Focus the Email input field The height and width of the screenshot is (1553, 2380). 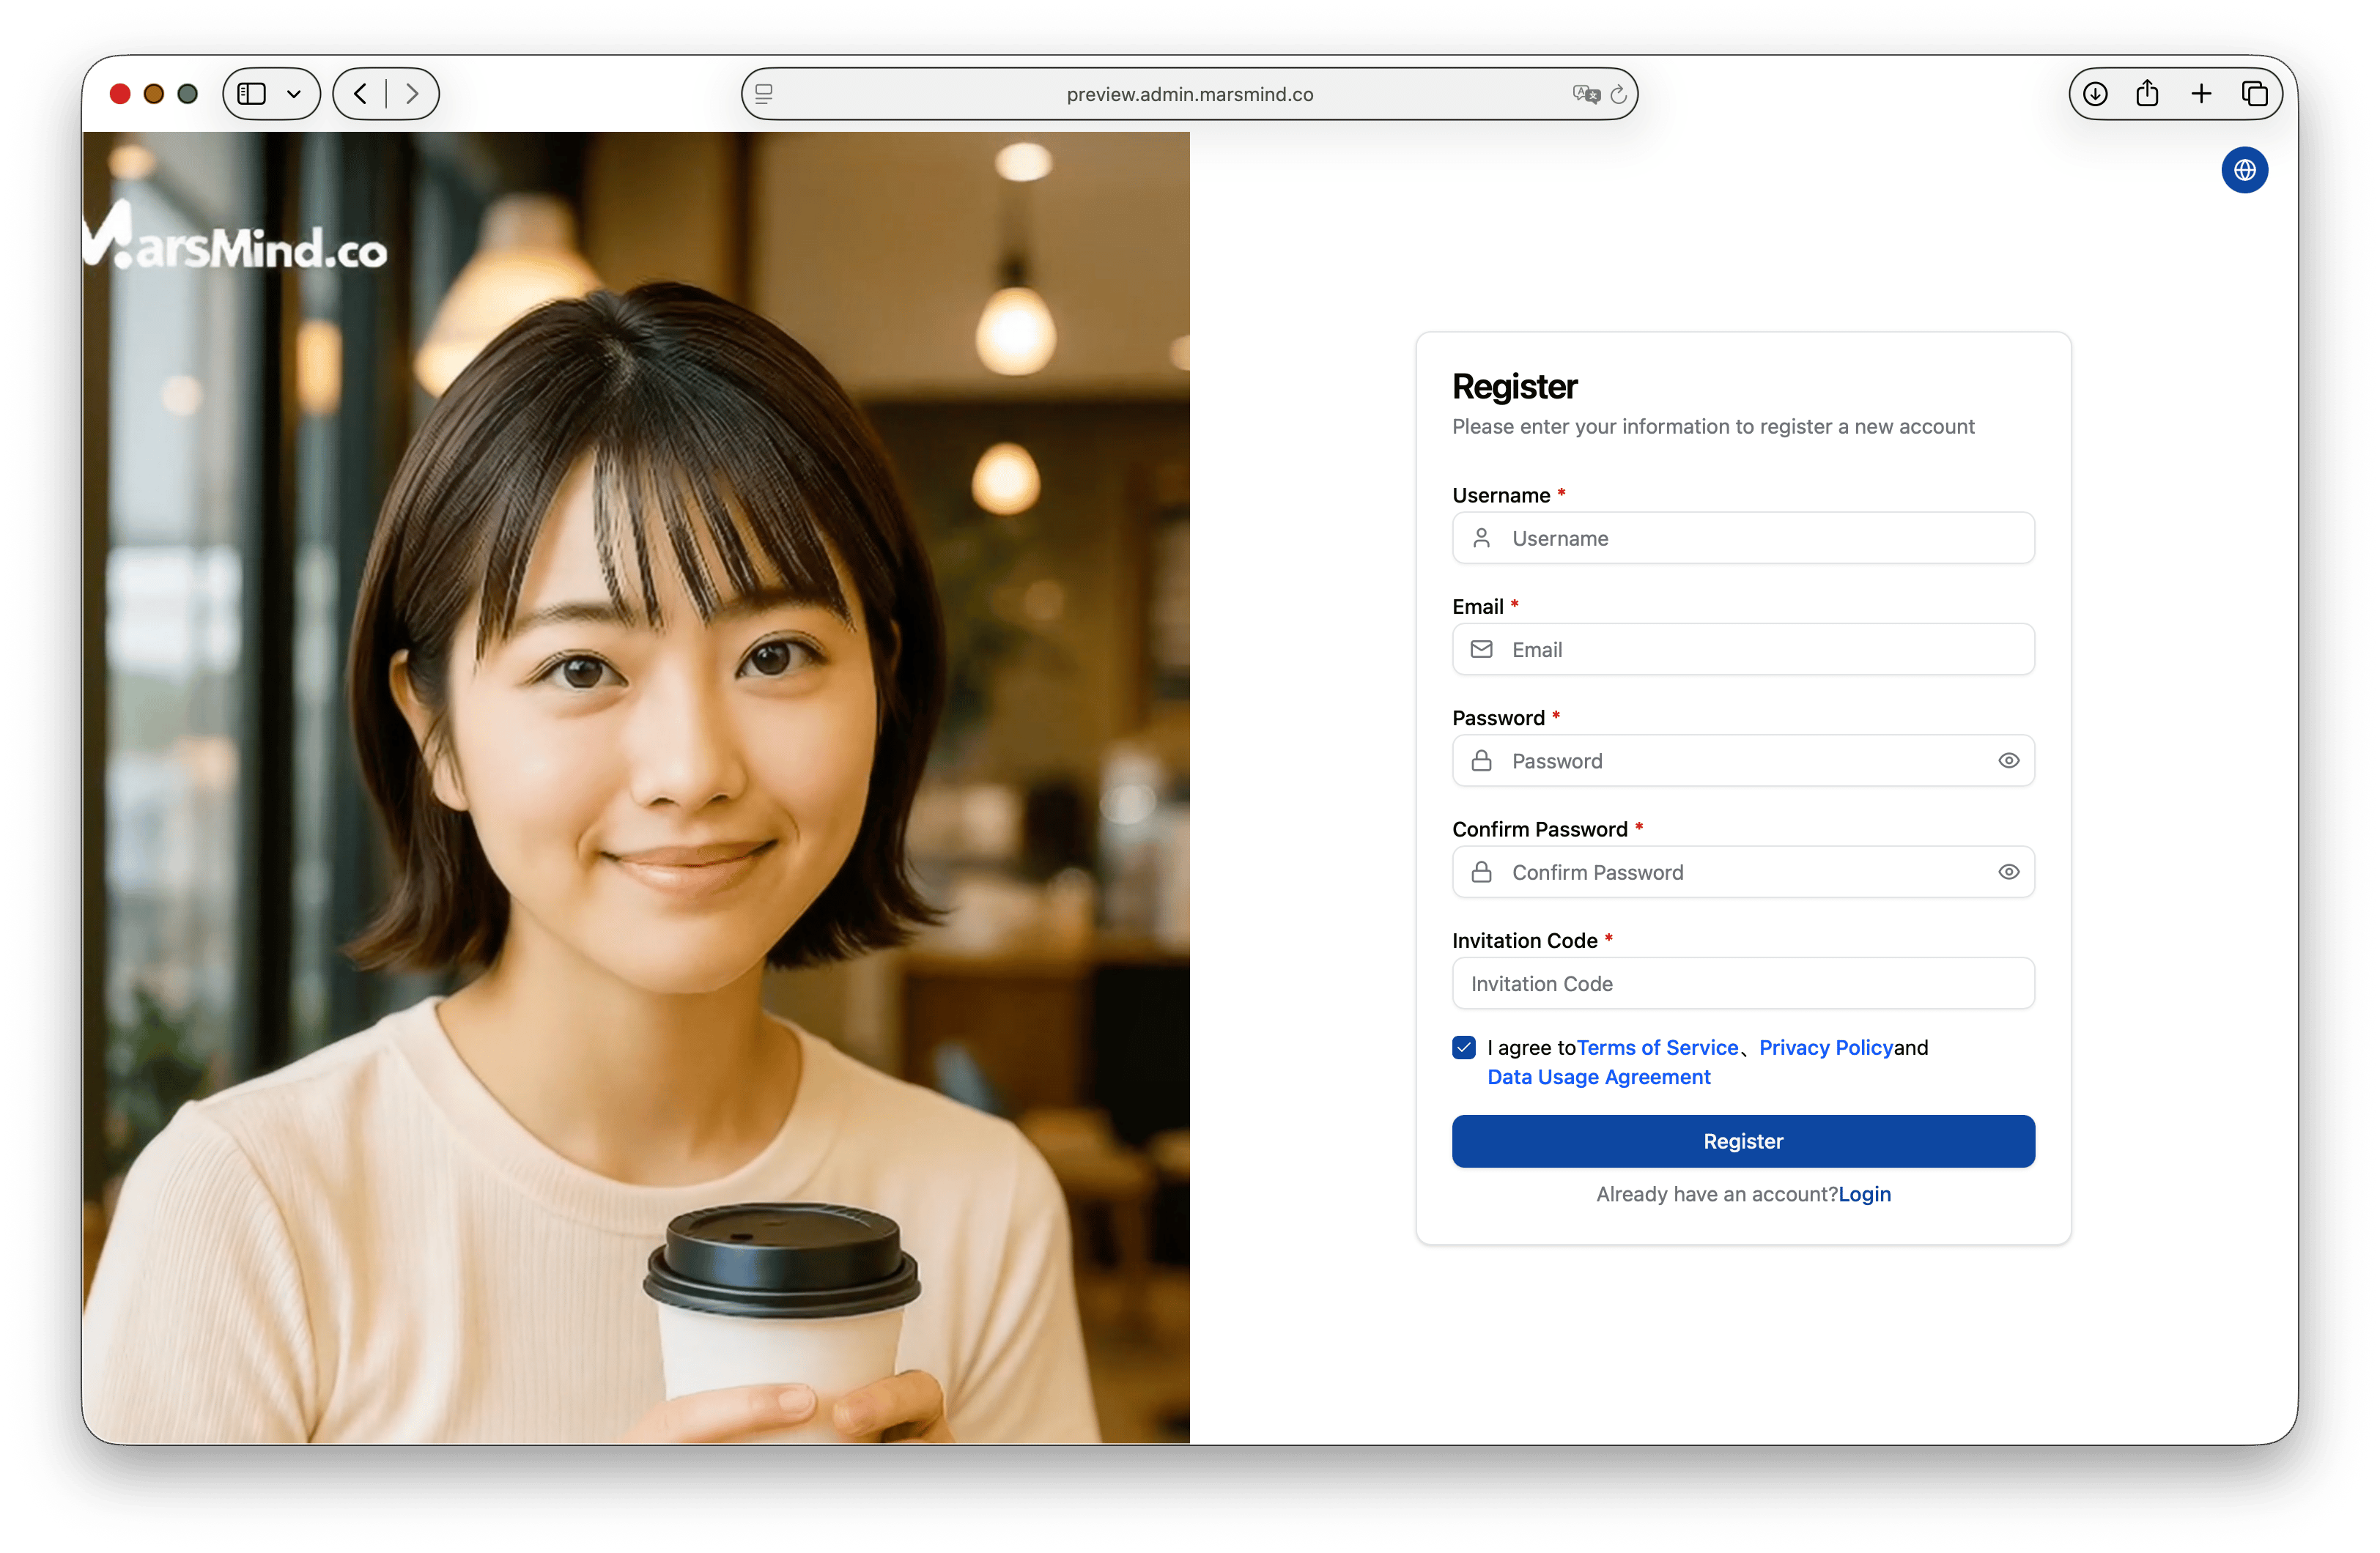point(1742,649)
